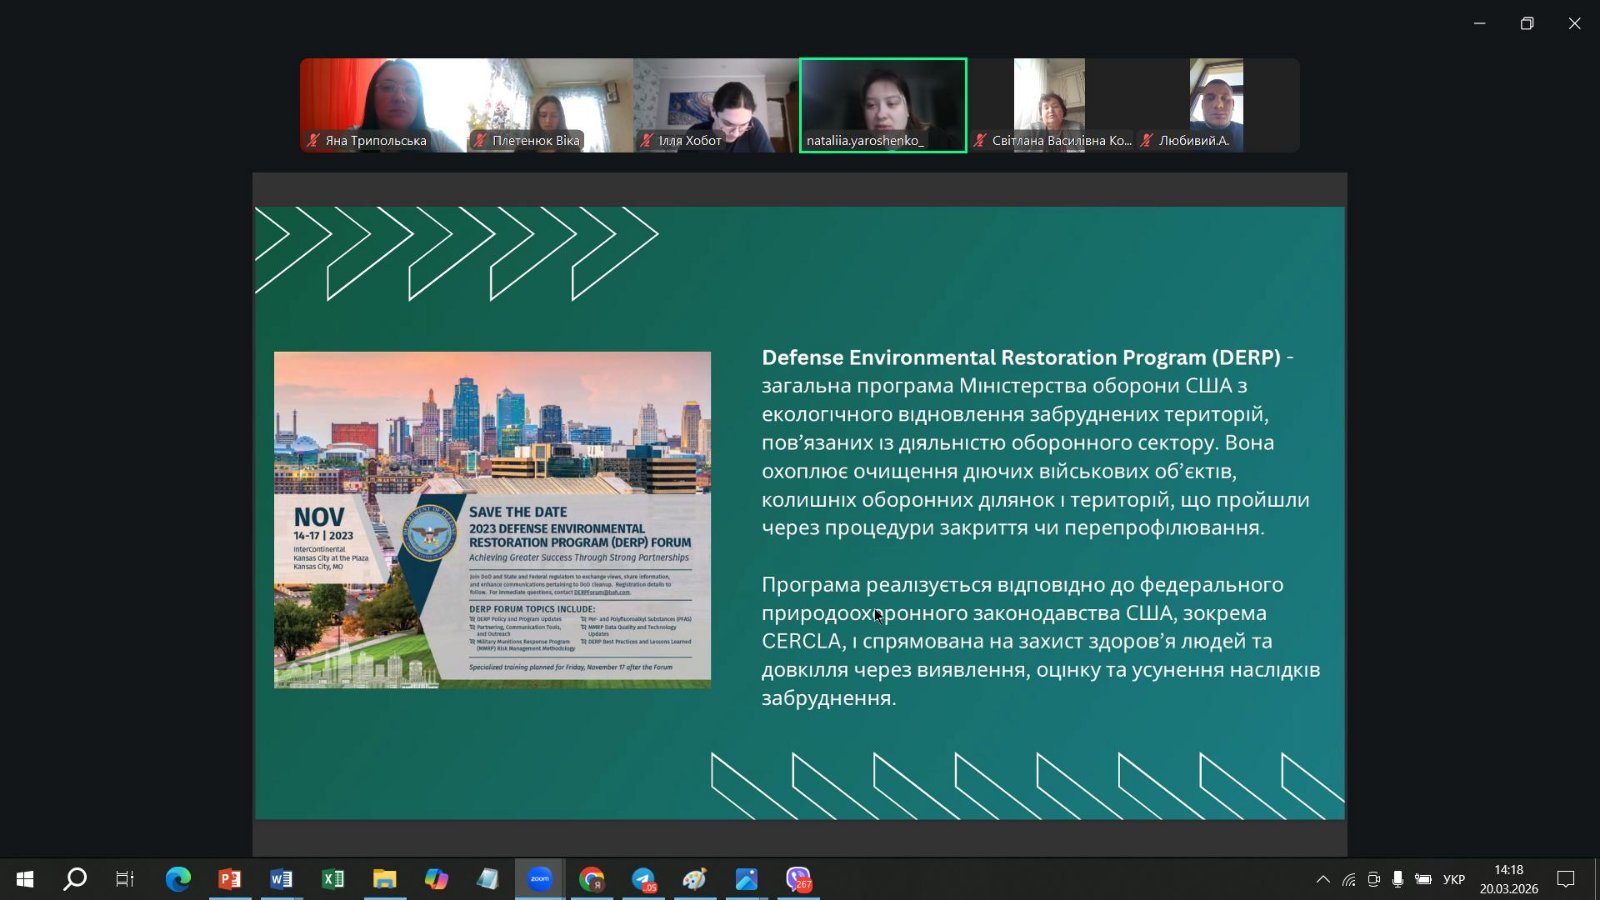Screen dimensions: 1600x900
Task: Open PowerPoint from the taskbar
Action: pos(230,879)
